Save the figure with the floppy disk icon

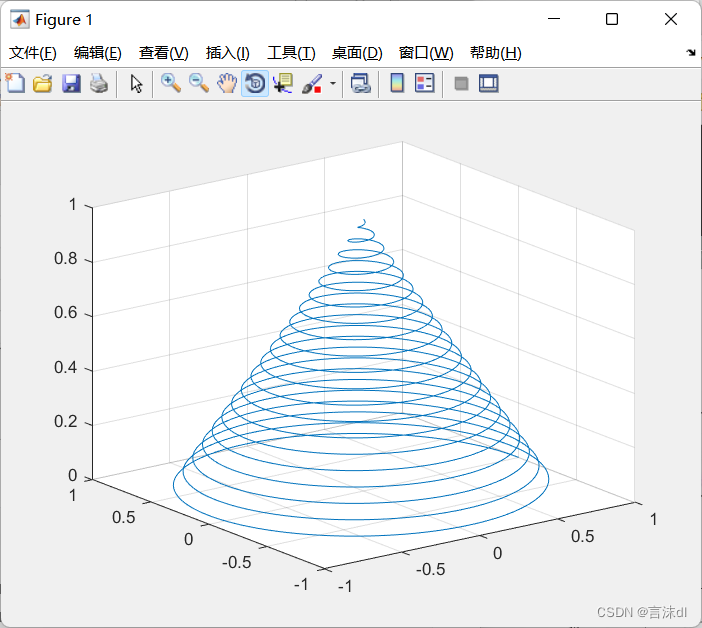(x=71, y=84)
